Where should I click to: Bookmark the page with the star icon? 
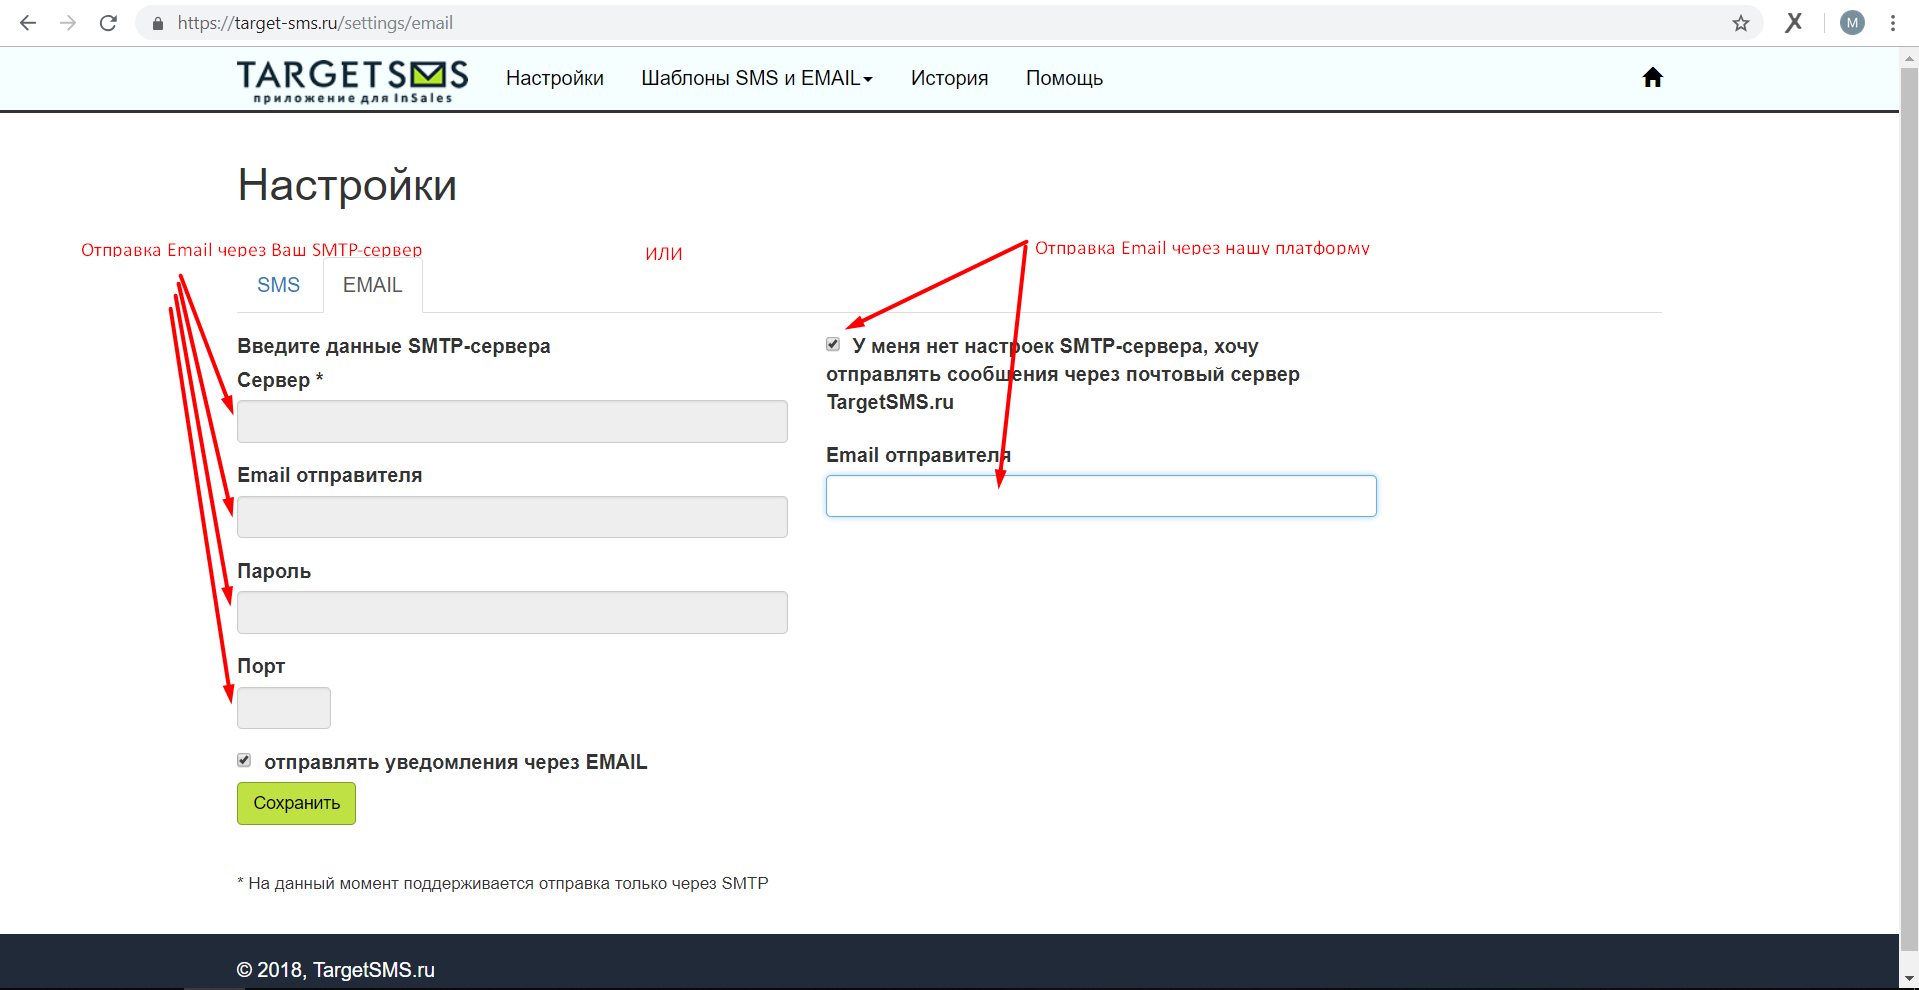pyautogui.click(x=1741, y=23)
